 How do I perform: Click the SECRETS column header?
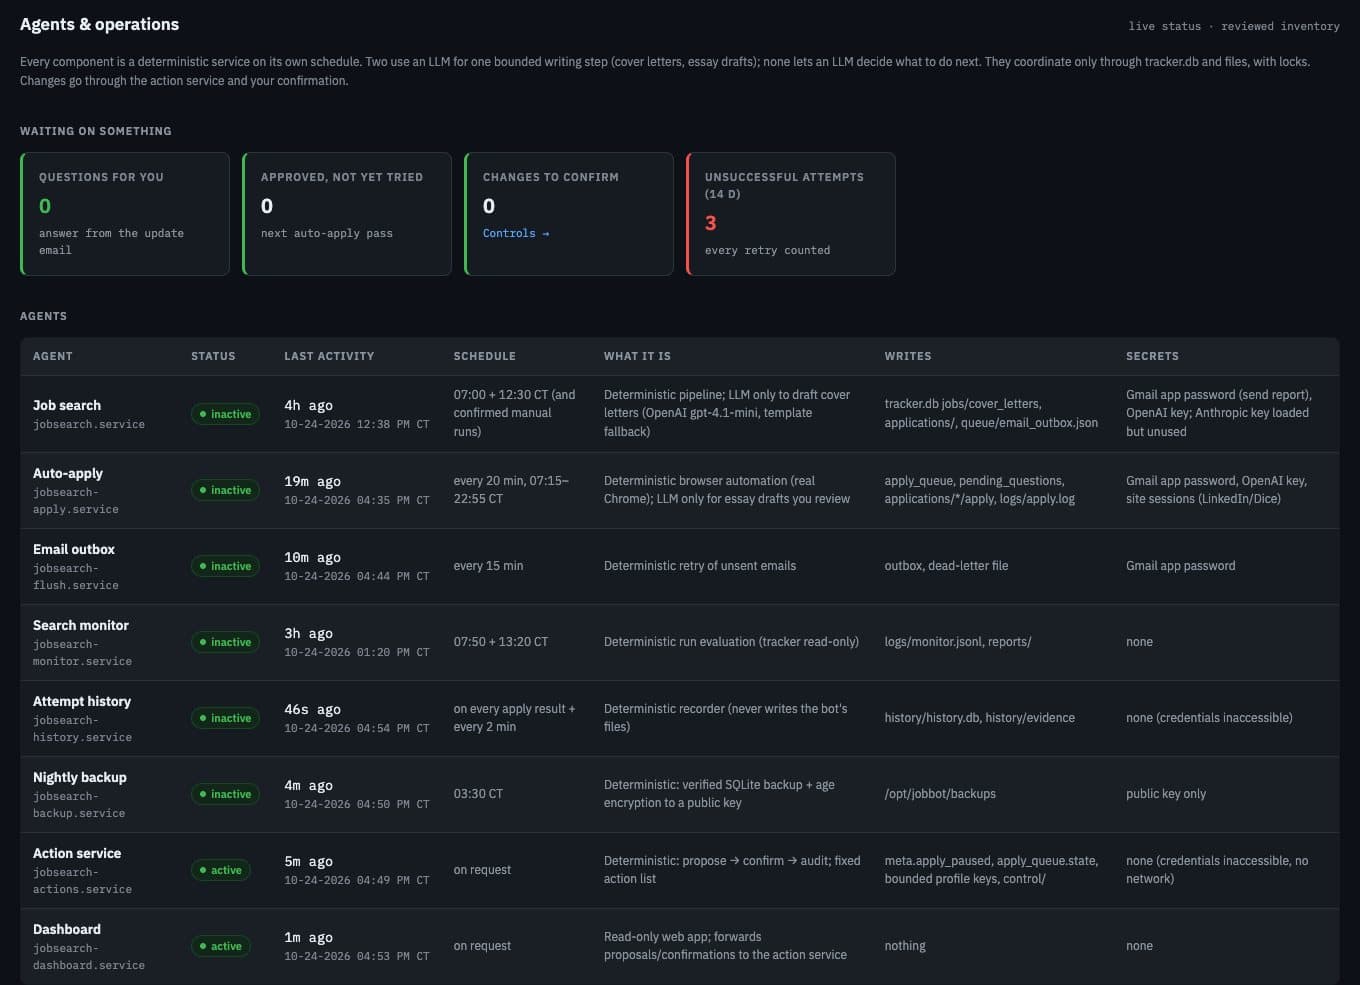point(1152,356)
